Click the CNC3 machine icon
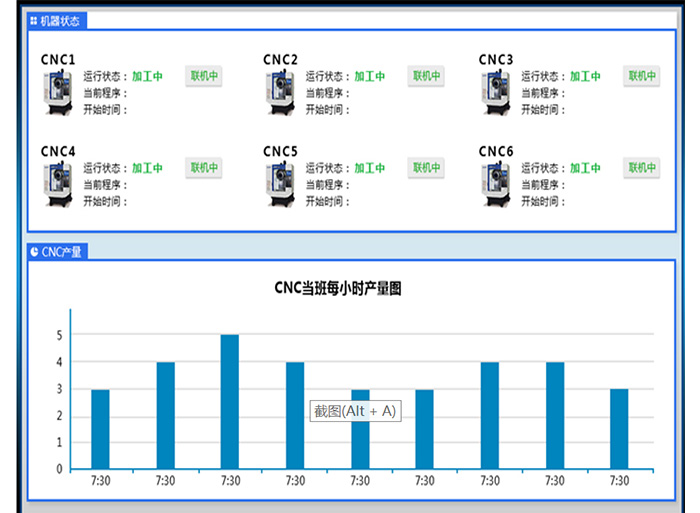The image size is (700, 513). pos(496,93)
